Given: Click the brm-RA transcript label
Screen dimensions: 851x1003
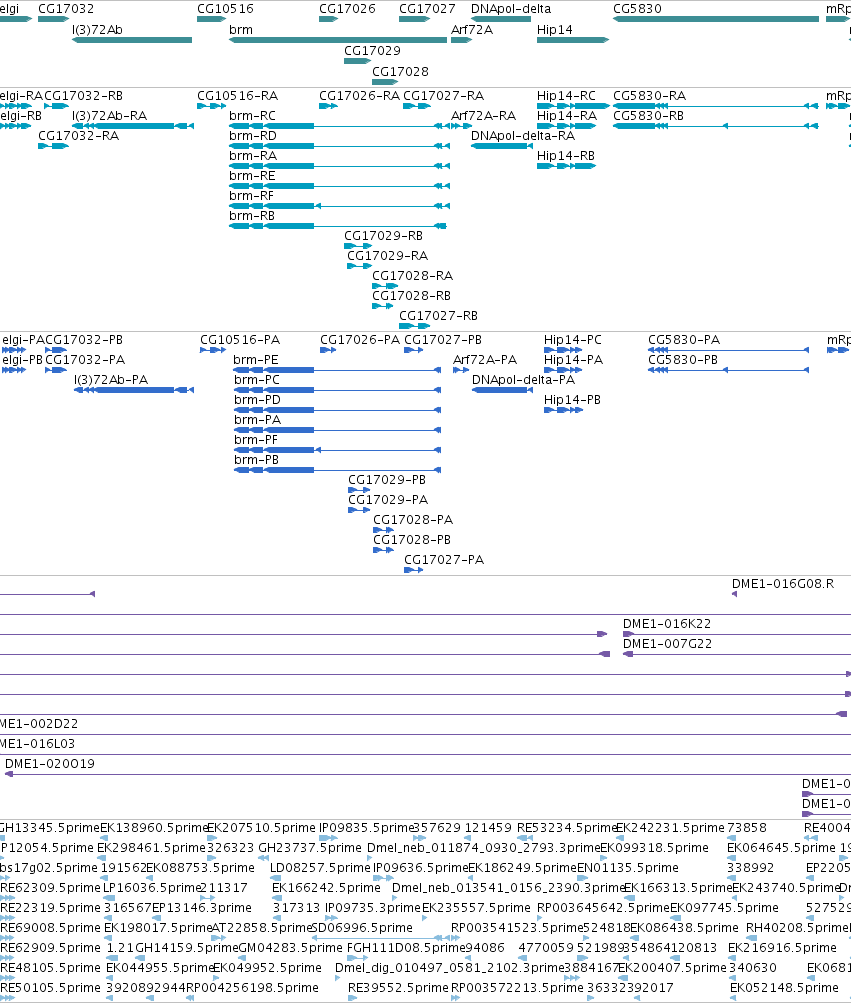Looking at the screenshot, I should [x=253, y=155].
